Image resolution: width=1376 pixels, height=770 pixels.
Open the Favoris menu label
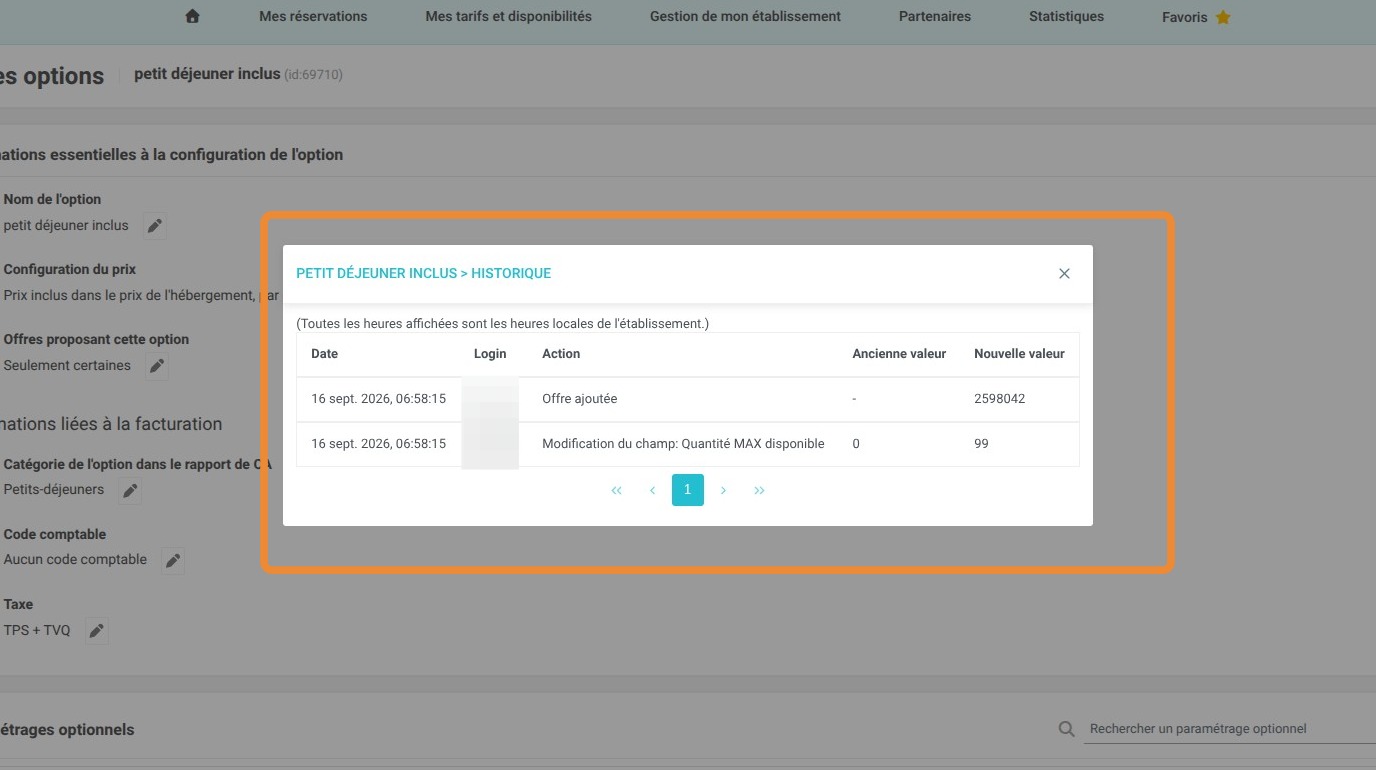(x=1185, y=17)
